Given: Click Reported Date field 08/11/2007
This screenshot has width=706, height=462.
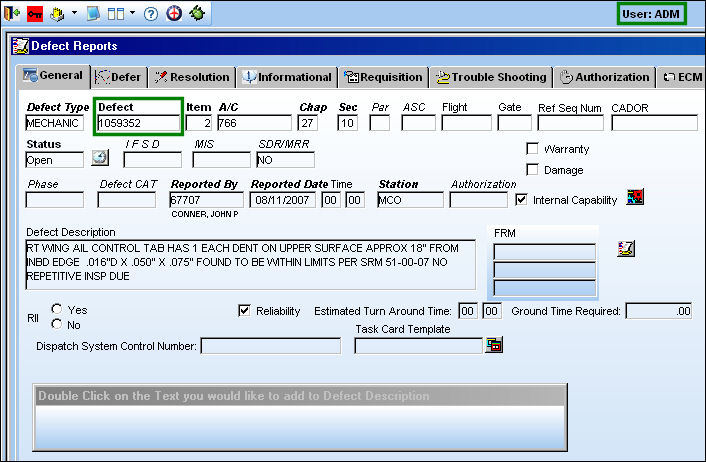Looking at the screenshot, I should click(283, 200).
